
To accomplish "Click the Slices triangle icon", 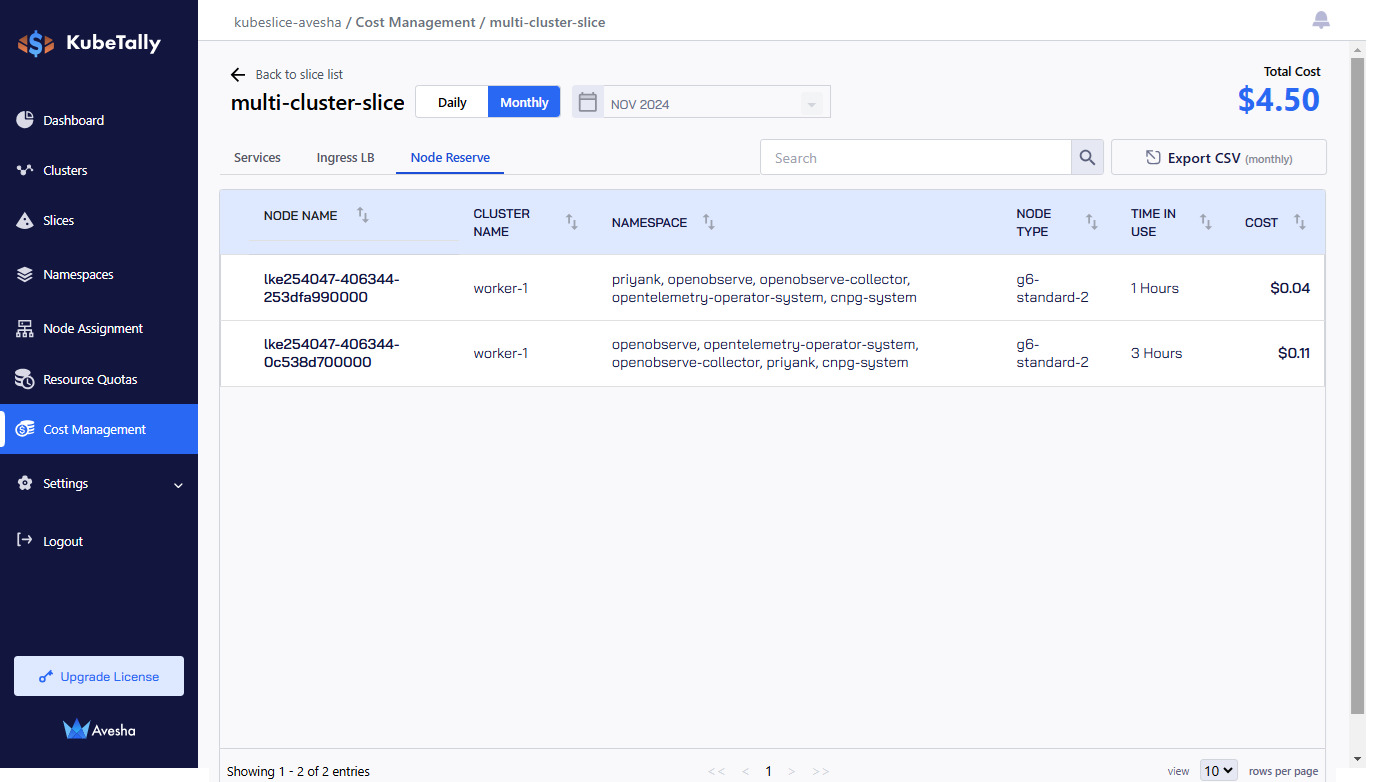I will click(25, 220).
